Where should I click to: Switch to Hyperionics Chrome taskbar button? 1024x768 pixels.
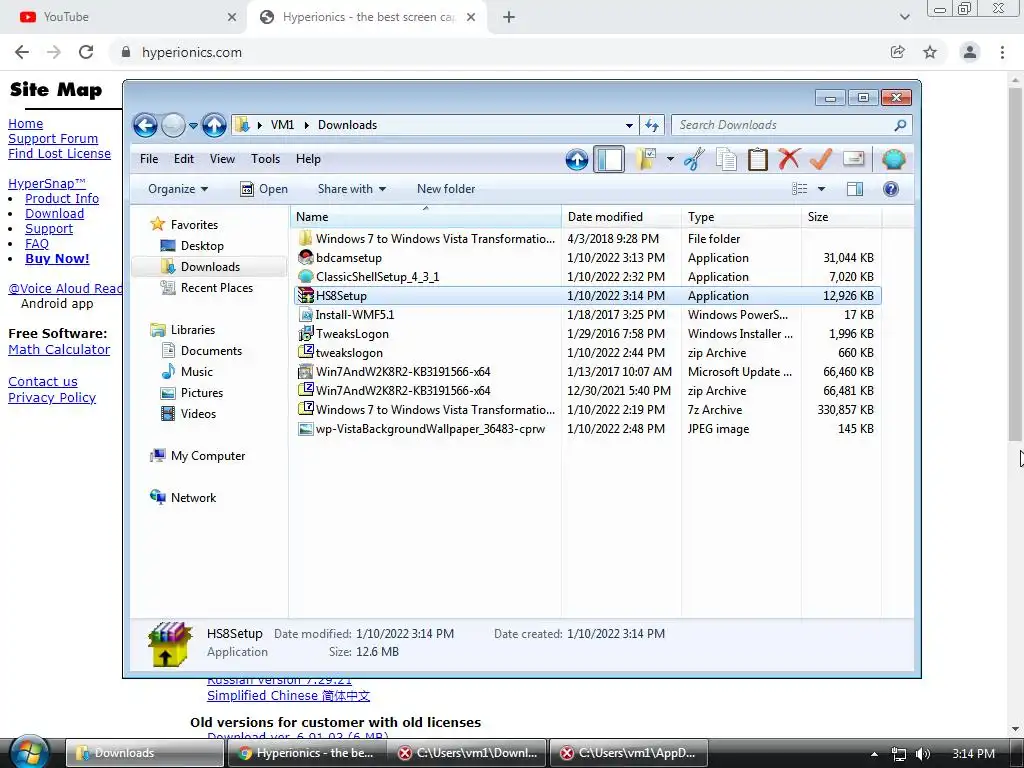pos(306,753)
